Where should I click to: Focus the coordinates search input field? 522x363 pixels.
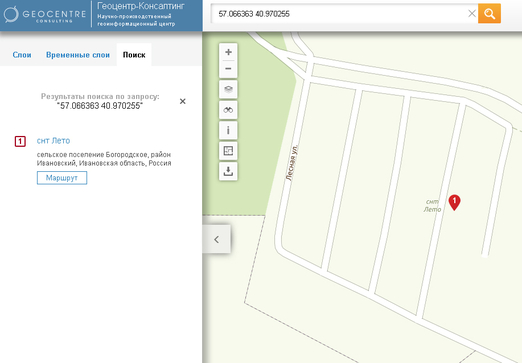coord(340,14)
